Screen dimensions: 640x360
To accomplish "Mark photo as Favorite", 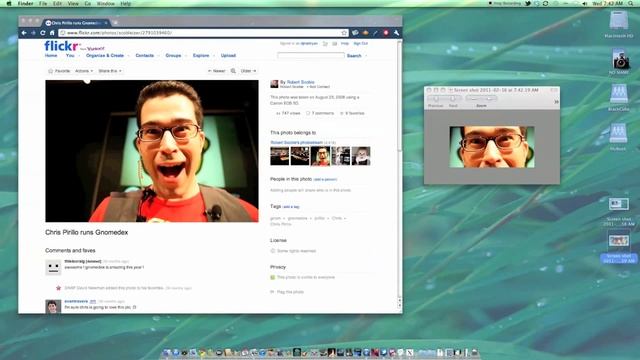I will point(59,71).
